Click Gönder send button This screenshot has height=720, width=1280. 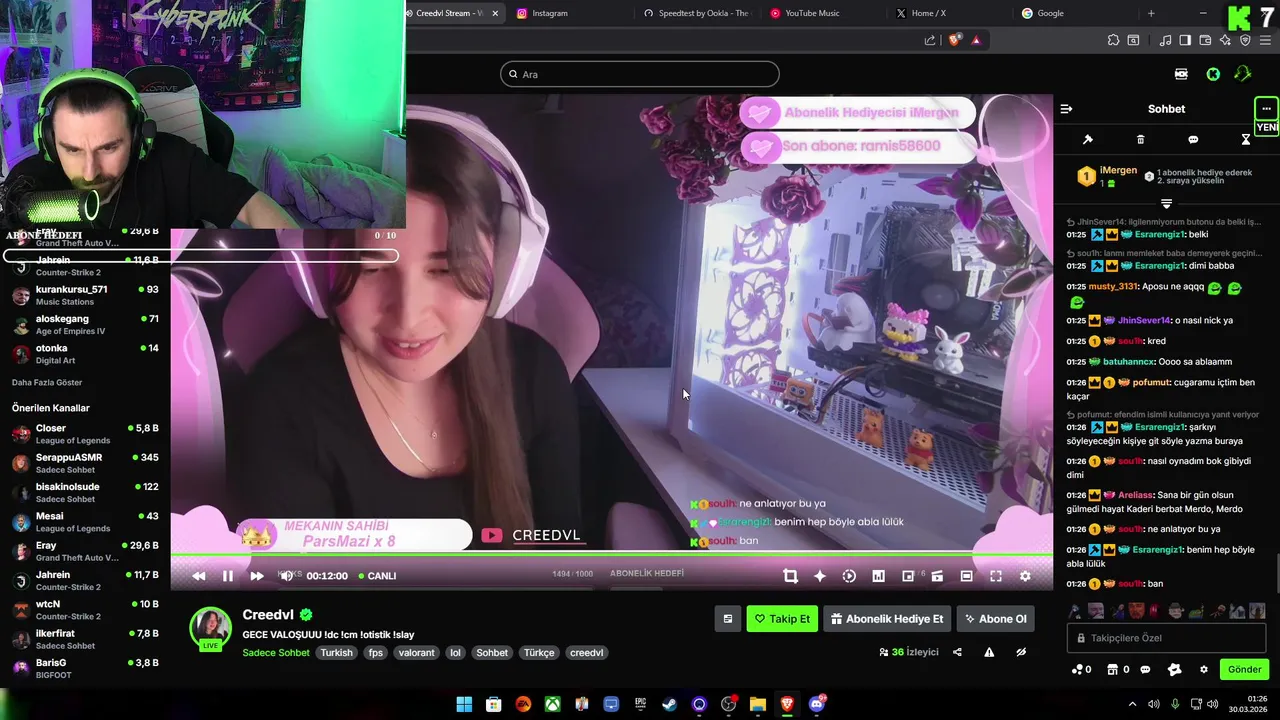(x=1245, y=669)
